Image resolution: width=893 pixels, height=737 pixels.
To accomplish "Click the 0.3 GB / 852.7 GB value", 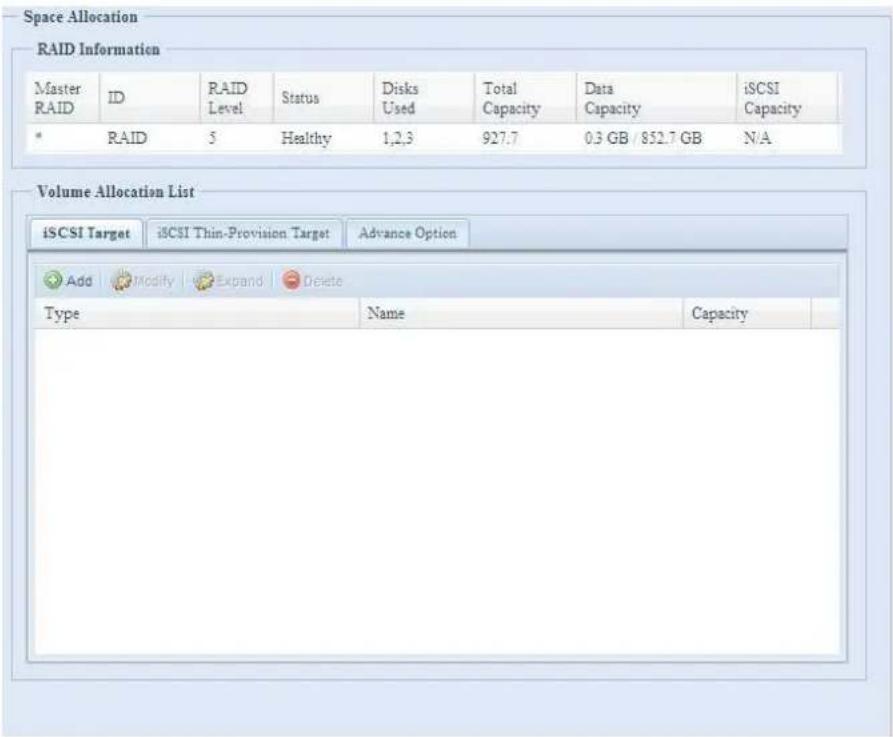I will (643, 138).
